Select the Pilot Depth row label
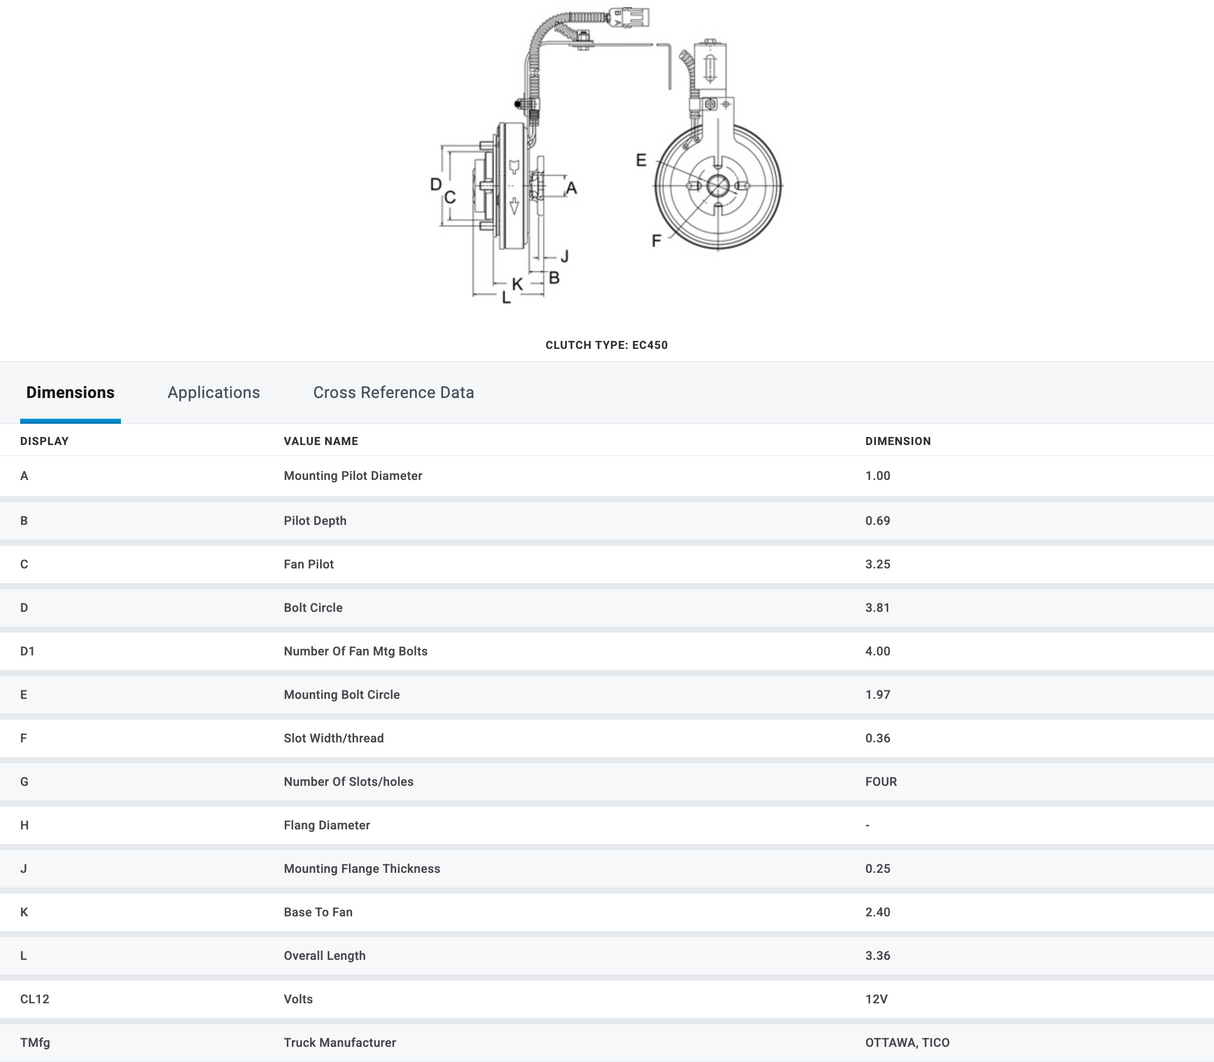Screen dimensions: 1214x1062 [315, 521]
